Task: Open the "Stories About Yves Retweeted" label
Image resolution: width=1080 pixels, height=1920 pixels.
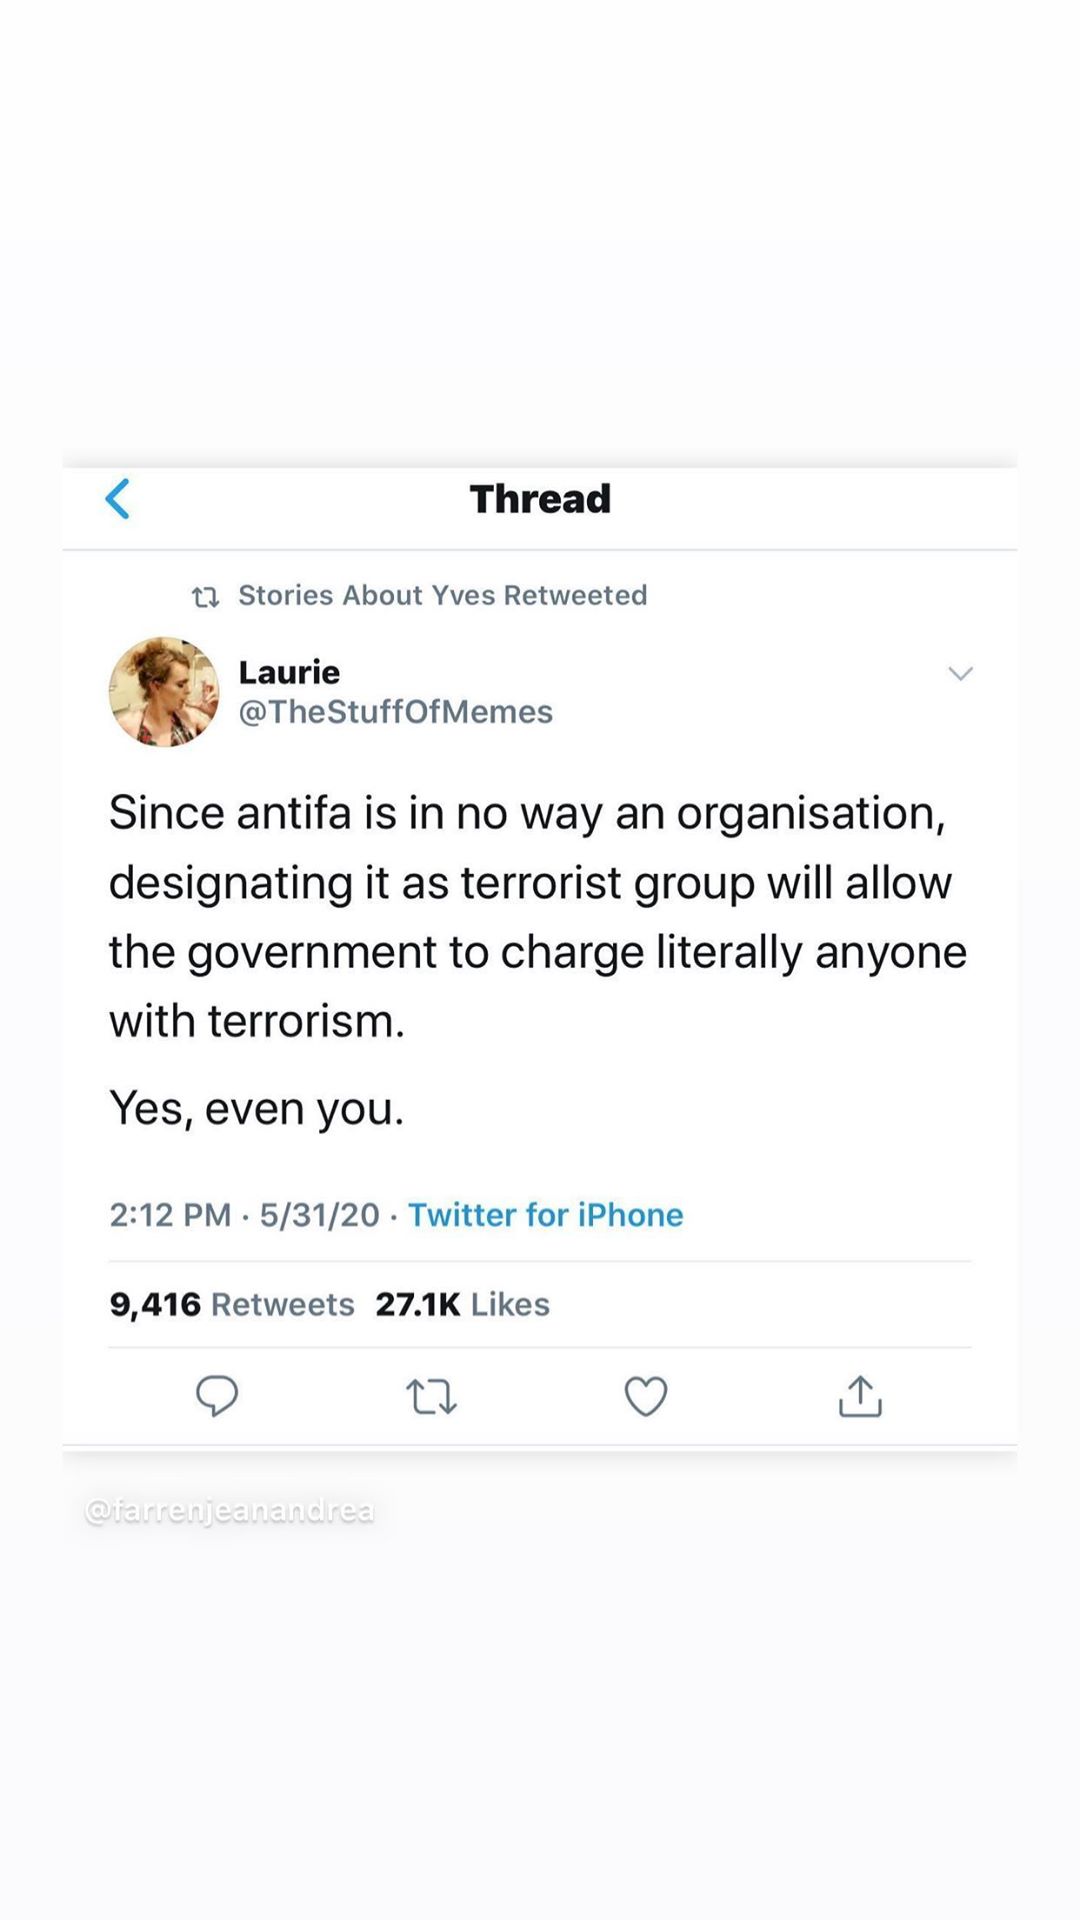Action: point(442,595)
